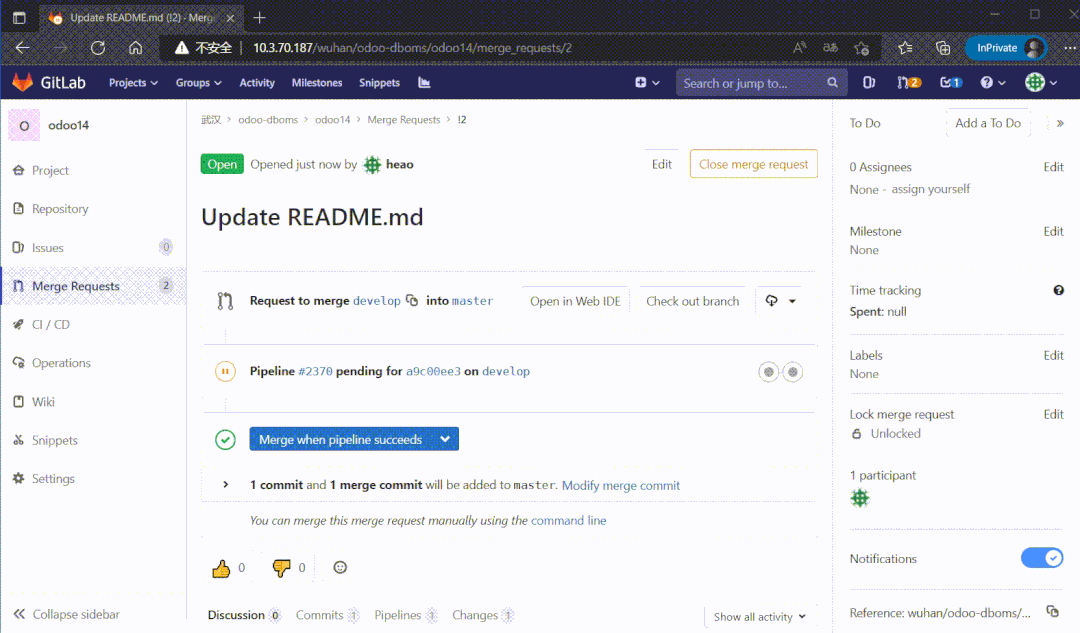Click the GitLab logo home icon
The height and width of the screenshot is (633, 1080).
(22, 83)
